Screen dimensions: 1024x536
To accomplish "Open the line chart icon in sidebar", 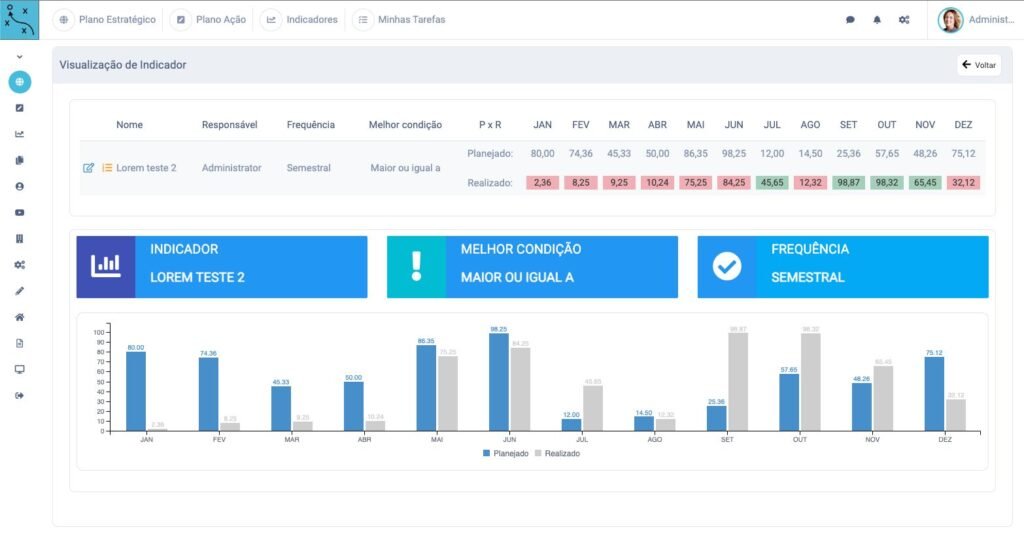I will (20, 134).
